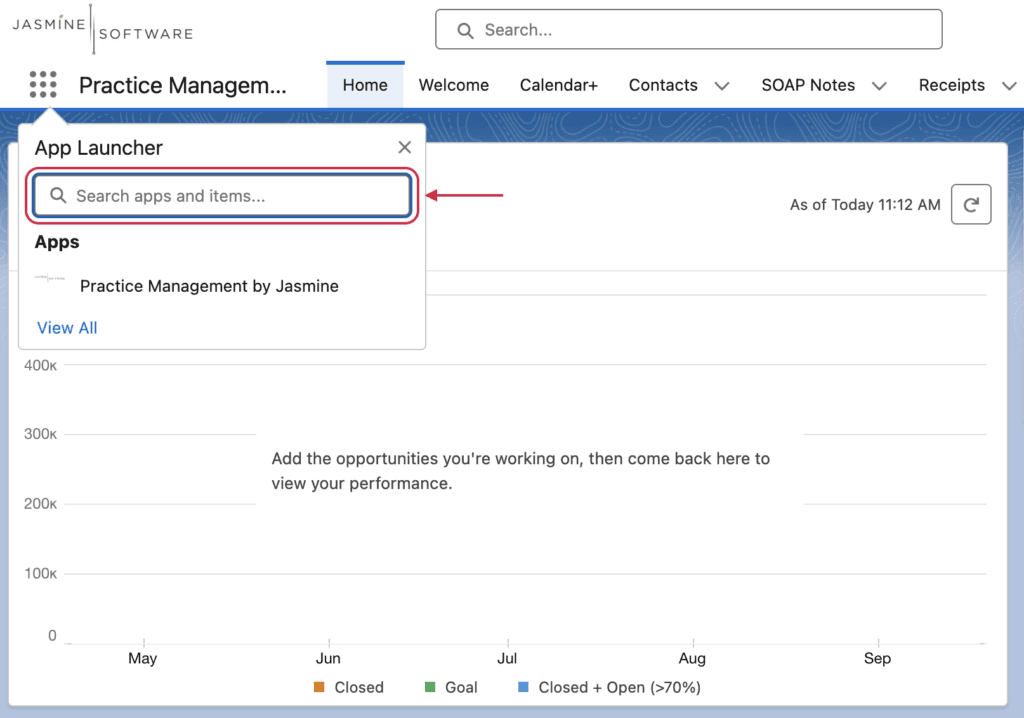Click the global search magnifier icon
This screenshot has width=1024, height=718.
(x=465, y=31)
